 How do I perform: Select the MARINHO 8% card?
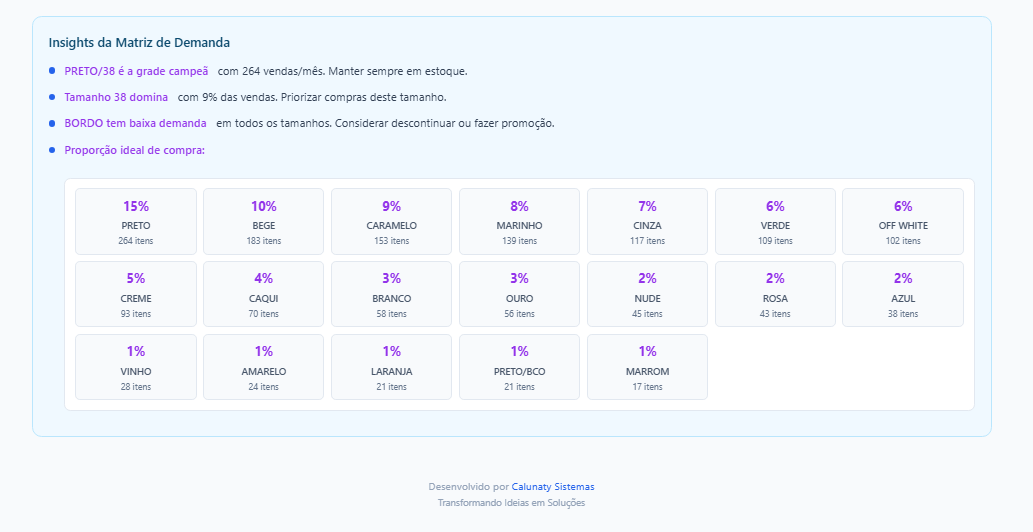(x=519, y=221)
